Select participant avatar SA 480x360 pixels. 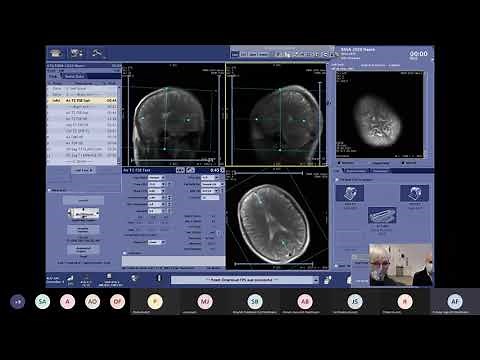click(42, 302)
